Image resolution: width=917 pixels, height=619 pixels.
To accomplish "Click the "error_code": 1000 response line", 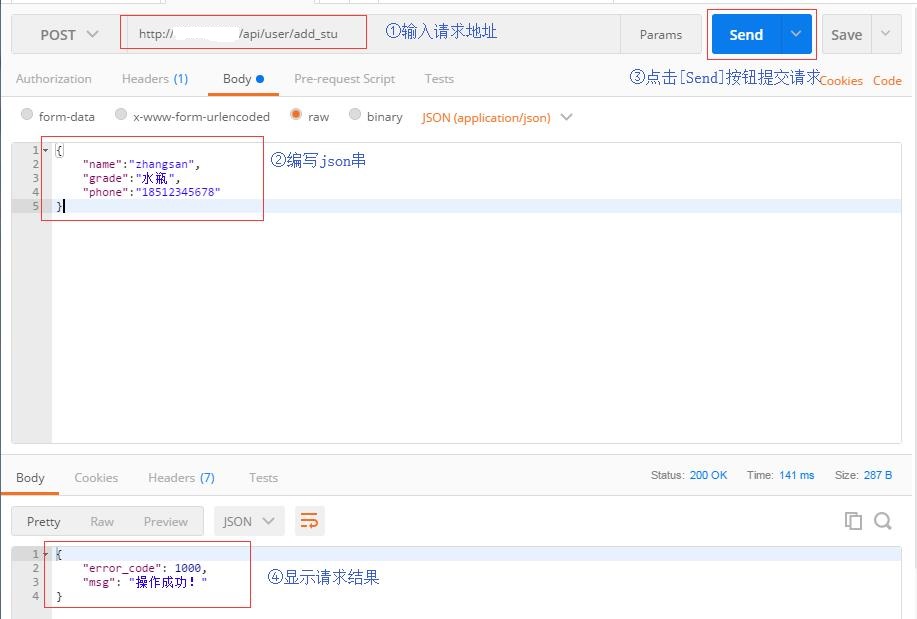I will click(x=145, y=568).
